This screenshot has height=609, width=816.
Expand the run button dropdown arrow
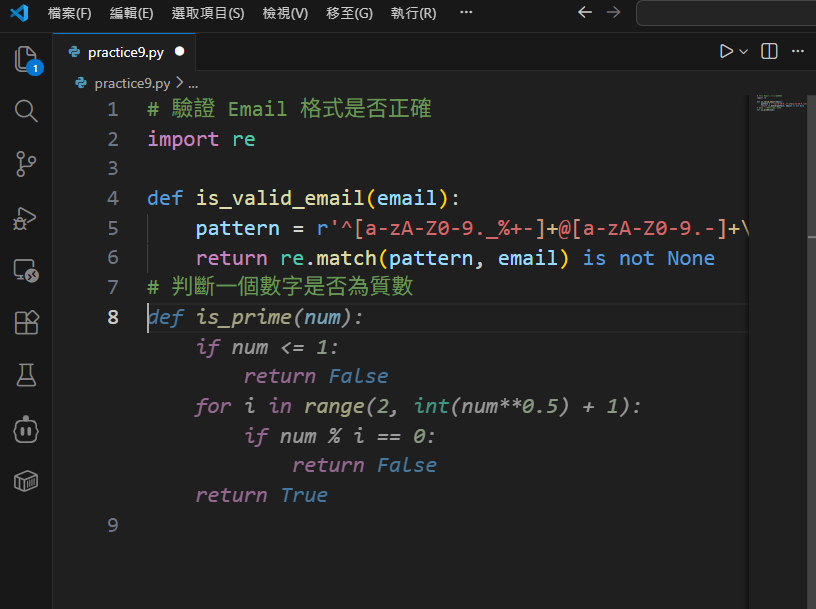tap(744, 51)
